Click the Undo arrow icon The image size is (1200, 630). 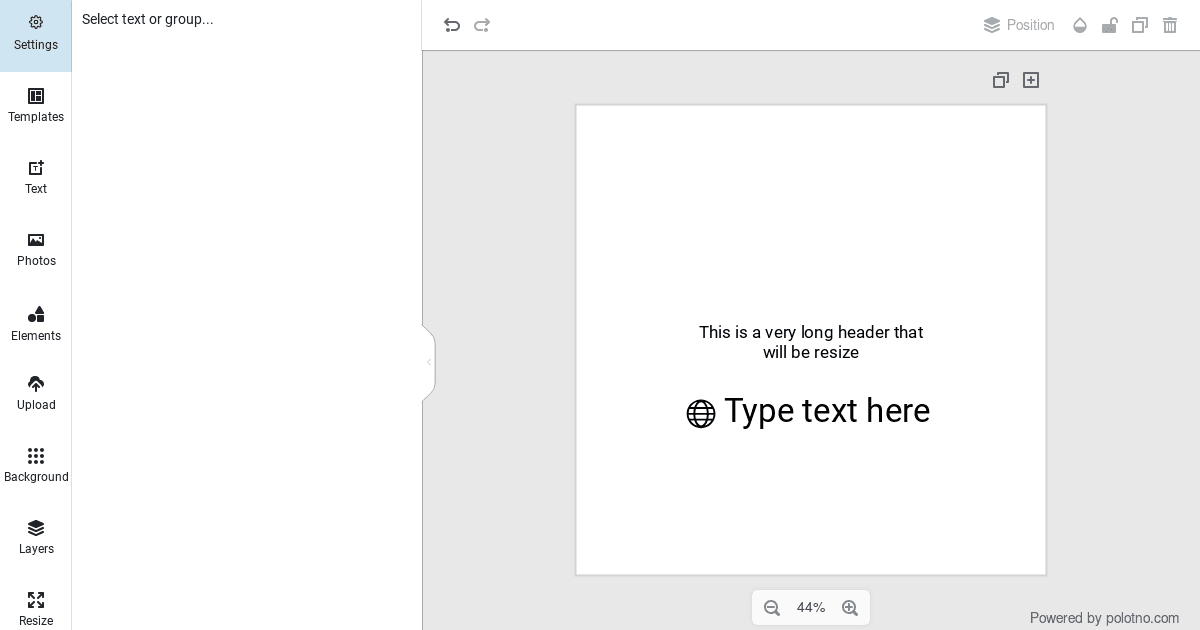pos(452,25)
